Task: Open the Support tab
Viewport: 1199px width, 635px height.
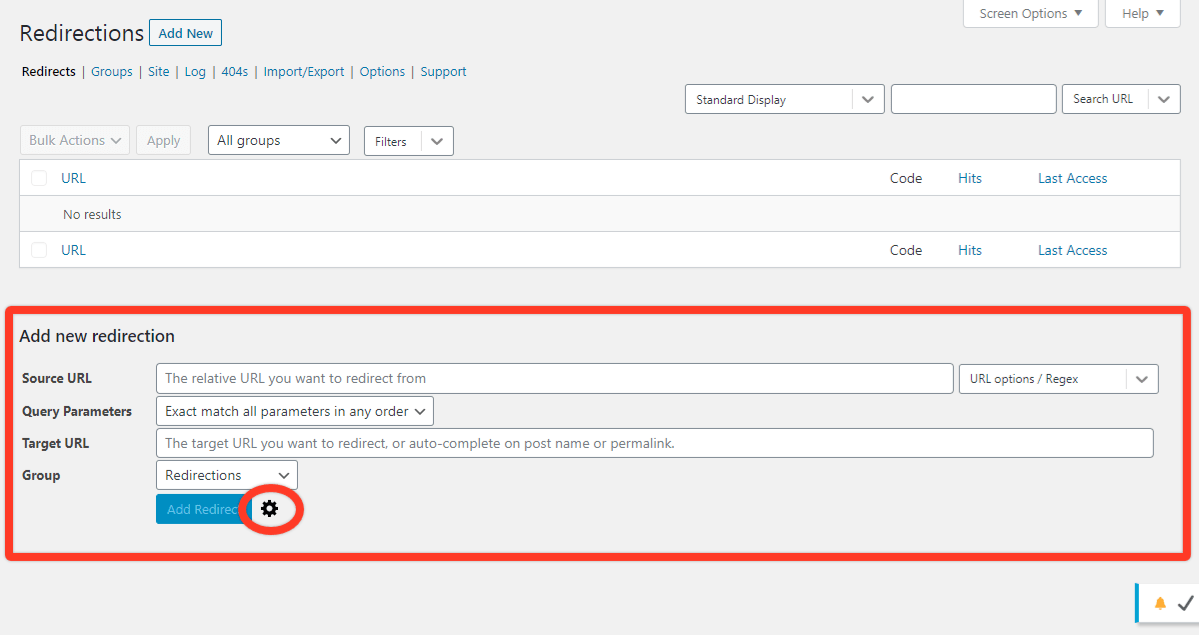Action: pos(444,71)
